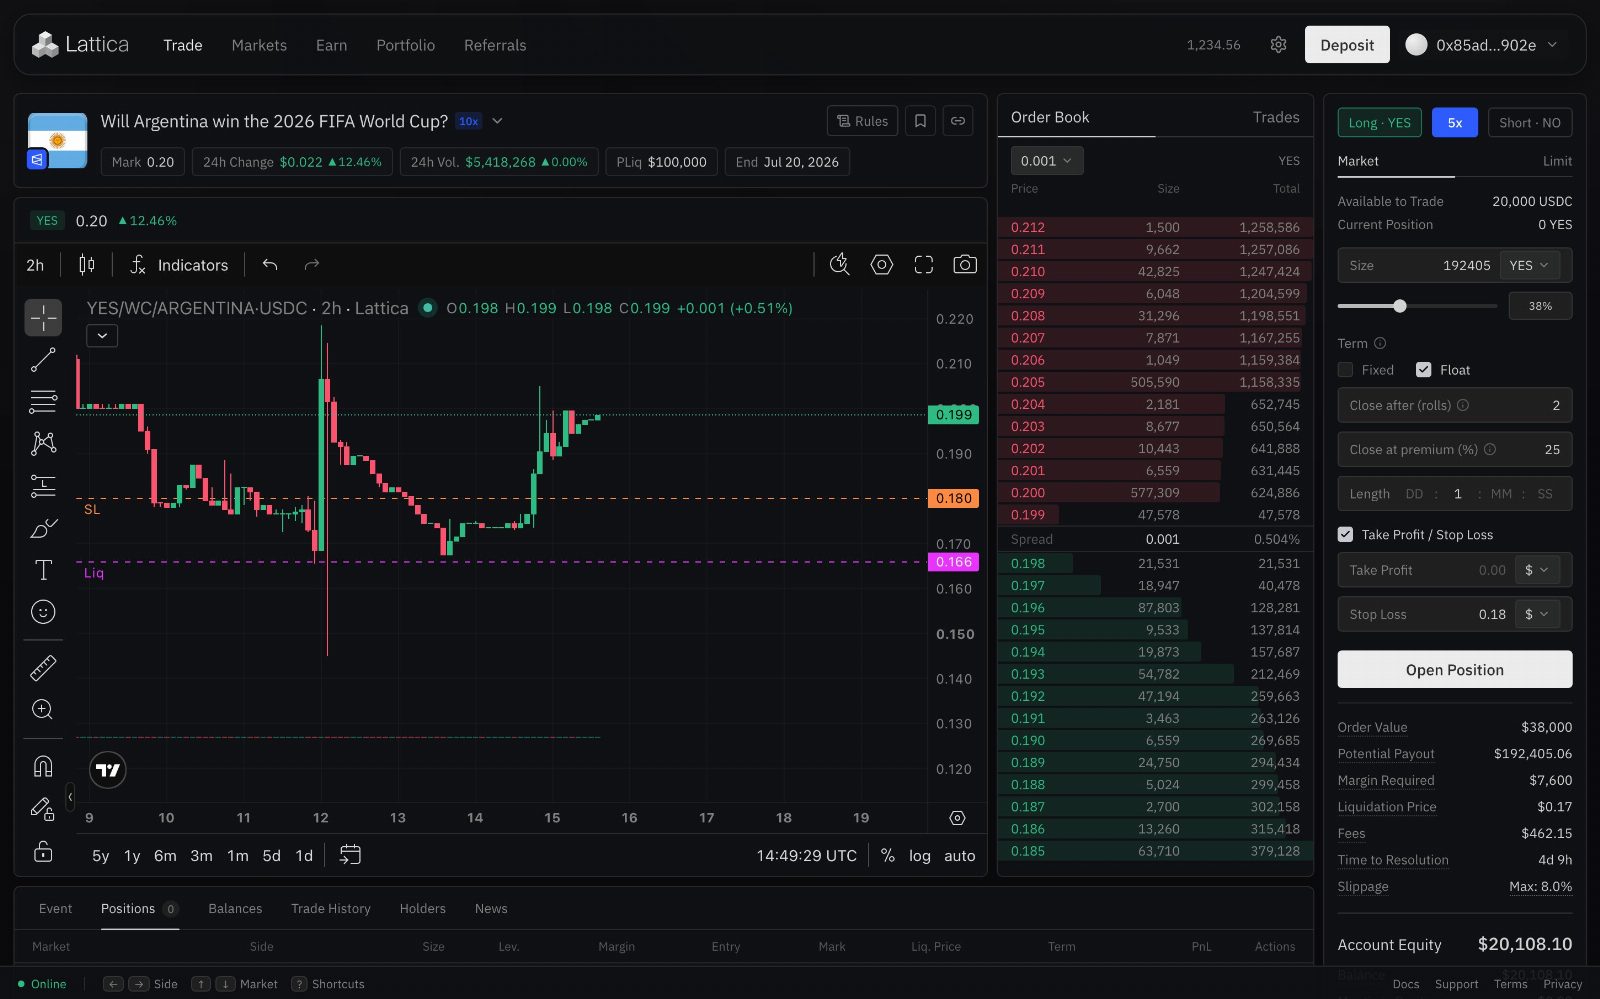Click the Open Position button
Screen dimensions: 1600x999
(1455, 670)
